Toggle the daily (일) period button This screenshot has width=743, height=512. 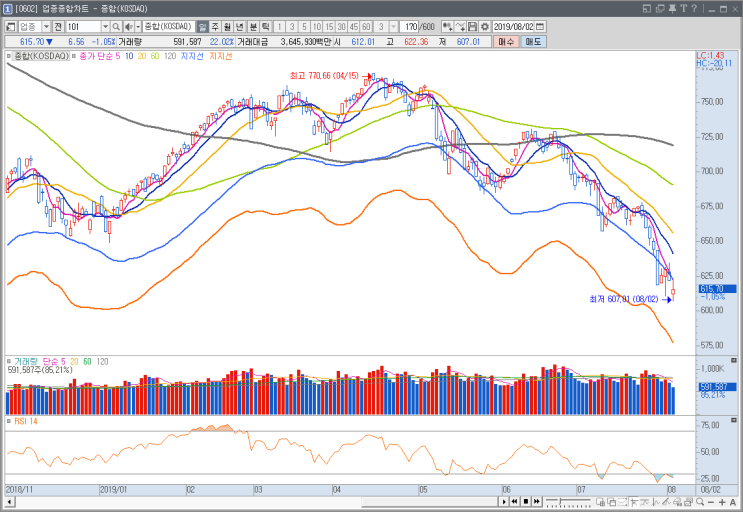tap(202, 27)
